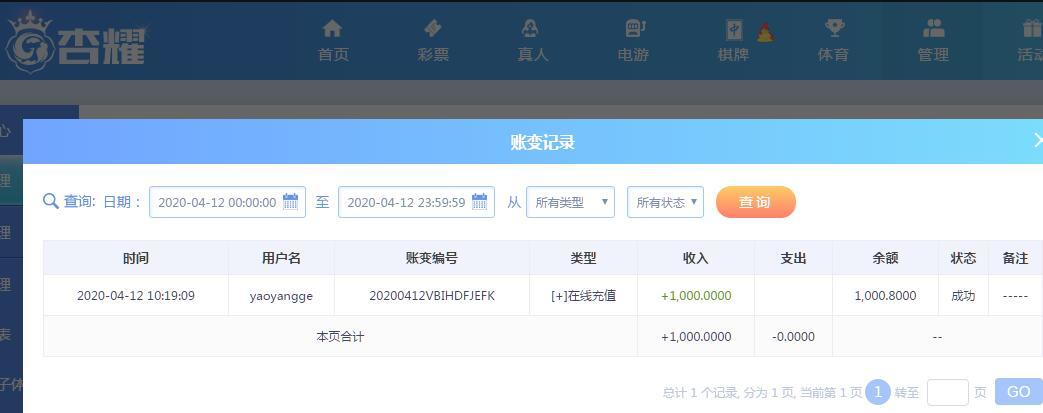Screen dimensions: 1043x413
Task: Select record number 20200412VBIHDFJEFK
Action: [432, 295]
